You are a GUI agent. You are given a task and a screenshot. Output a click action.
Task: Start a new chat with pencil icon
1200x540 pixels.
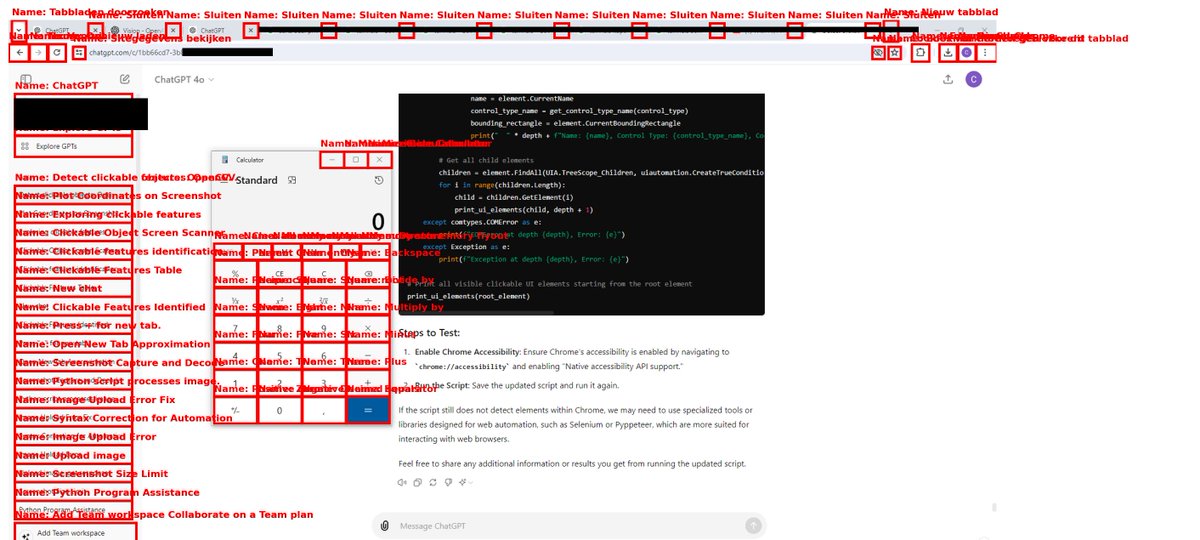(124, 79)
